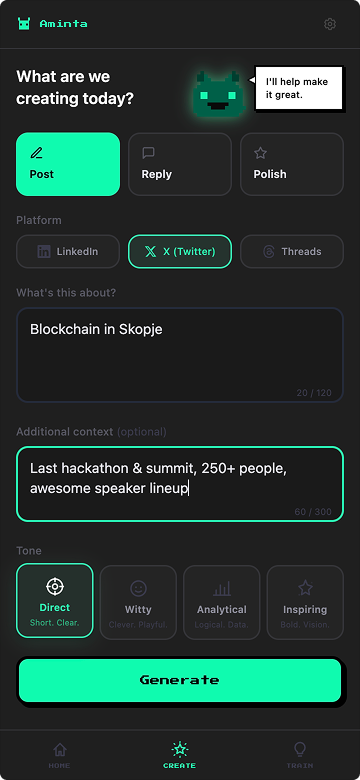Select the X (Twitter) platform
Screen dimensions: 360x780
point(180,252)
